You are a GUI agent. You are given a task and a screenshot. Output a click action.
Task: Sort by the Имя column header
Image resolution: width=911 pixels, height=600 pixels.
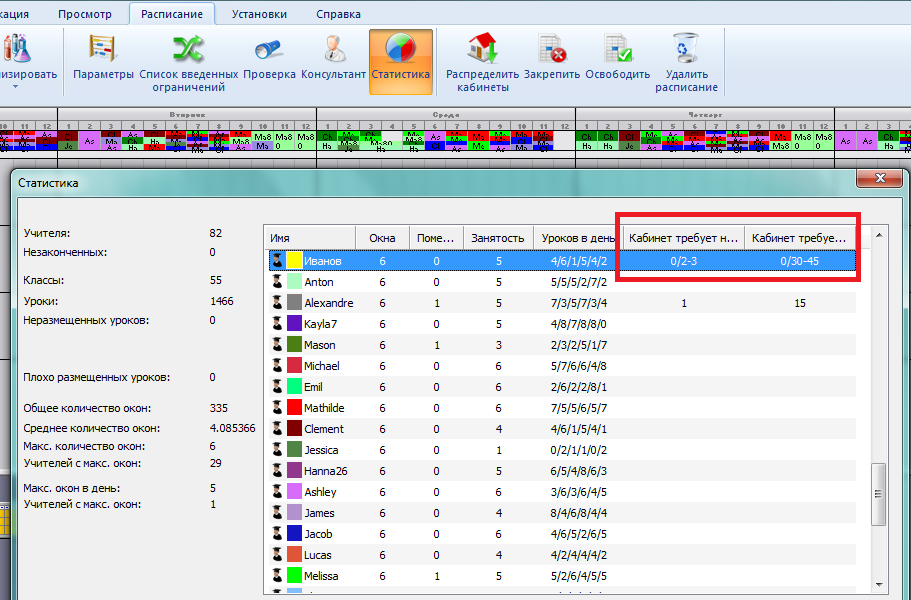[310, 238]
